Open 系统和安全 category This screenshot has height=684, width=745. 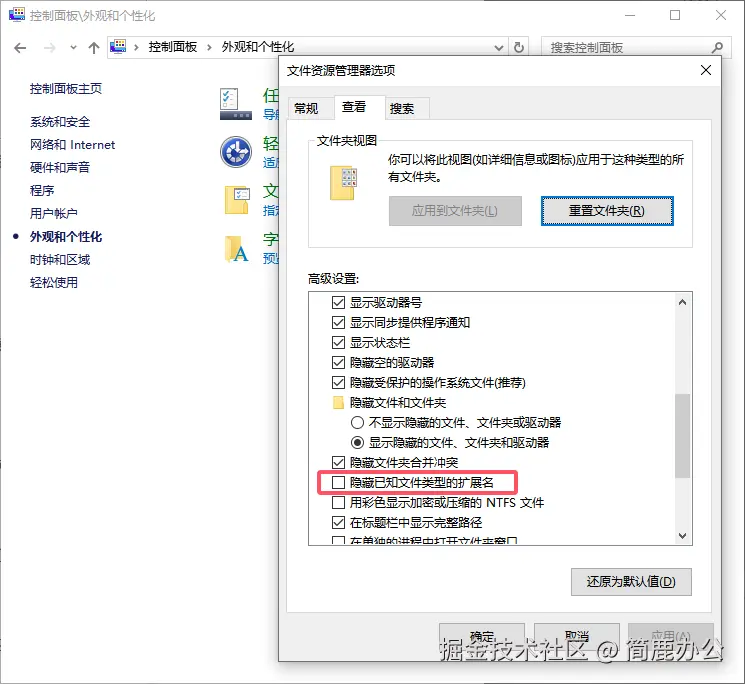pyautogui.click(x=60, y=122)
